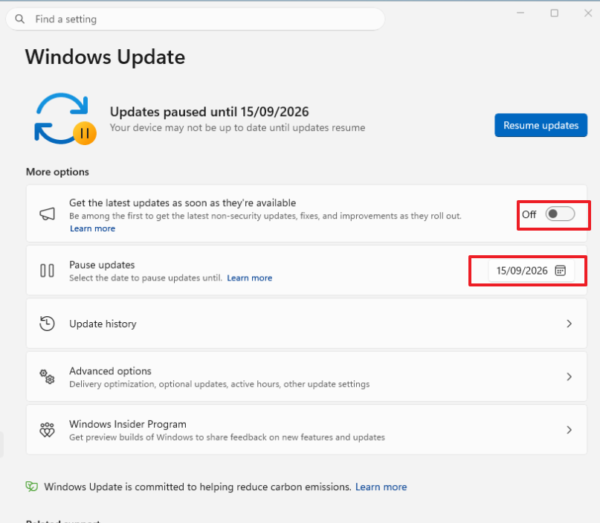Screen dimensions: 600x523
Task: Open Windows Insider Program chevron arrow
Action: (569, 430)
